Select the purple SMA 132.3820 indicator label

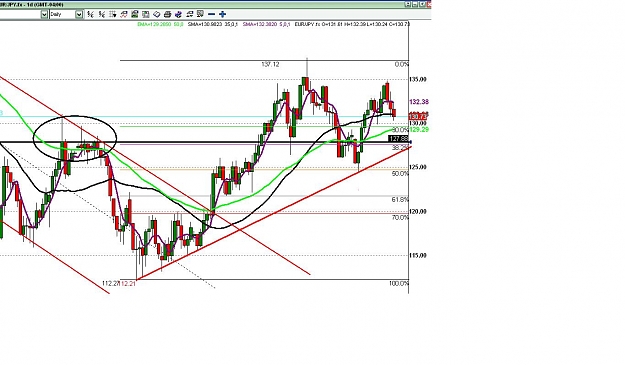266,24
